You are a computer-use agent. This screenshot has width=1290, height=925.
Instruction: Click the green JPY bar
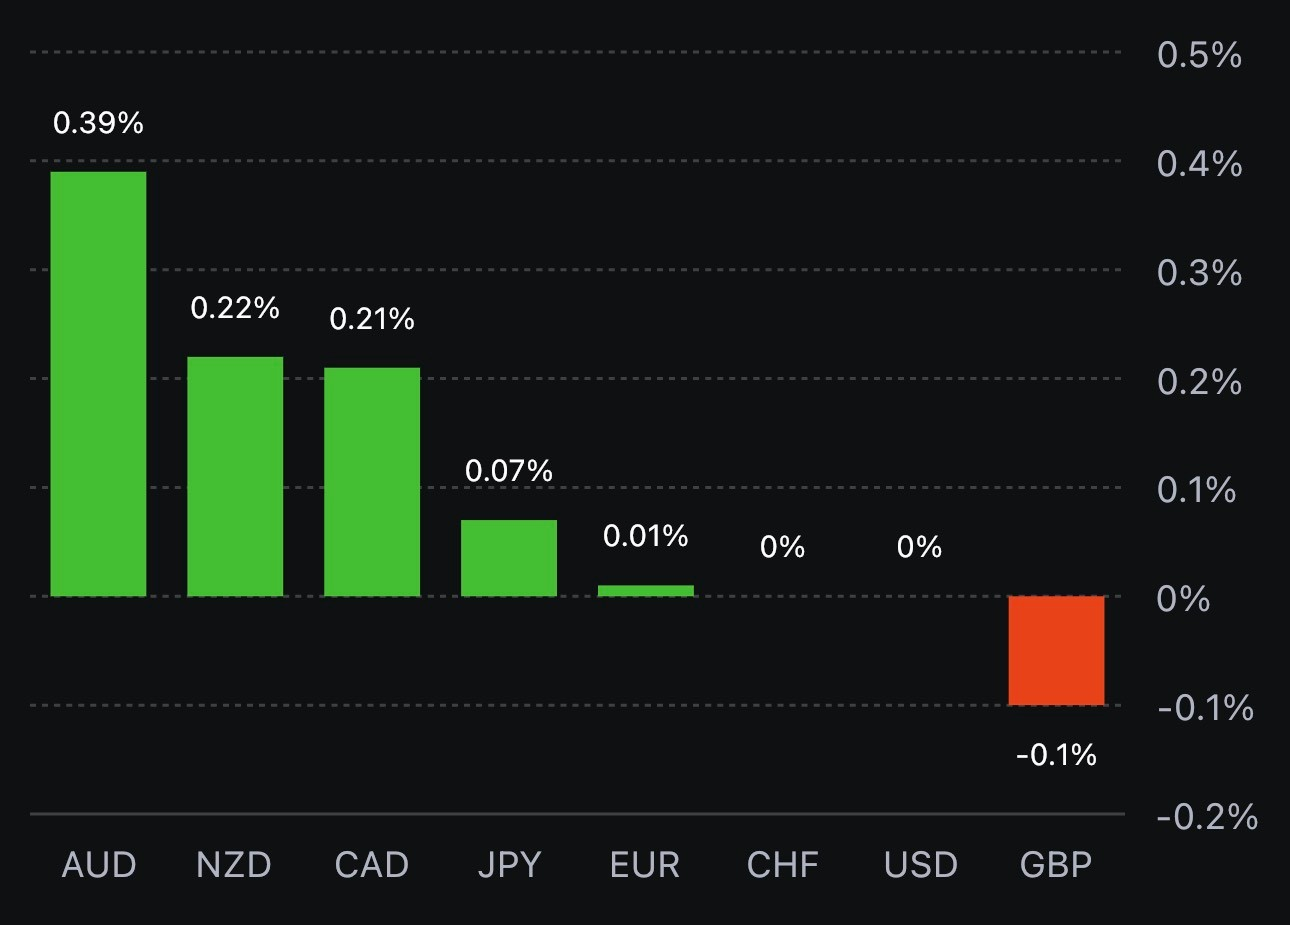point(509,558)
